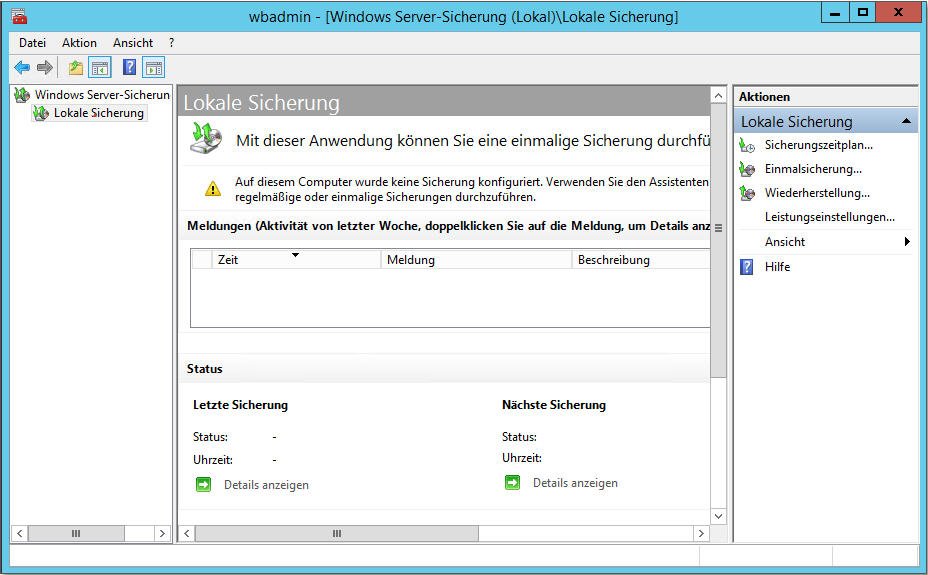
Task: Click green arrow icon under Letzte Sicherung
Action: pos(203,484)
